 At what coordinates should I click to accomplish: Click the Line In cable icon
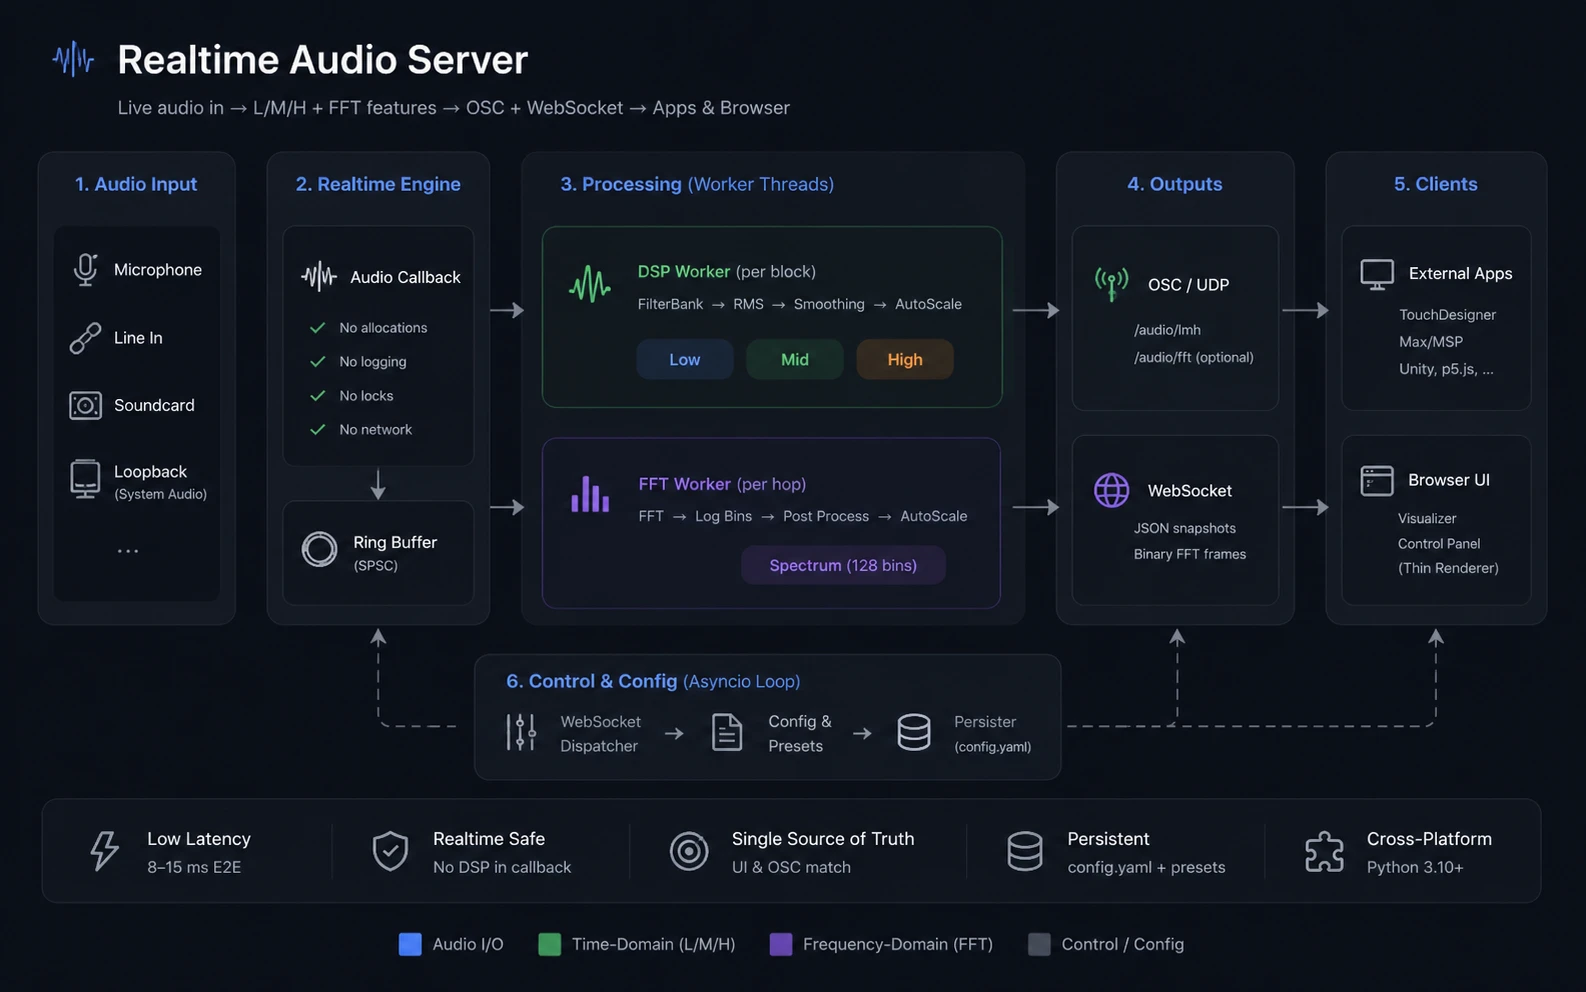tap(85, 338)
